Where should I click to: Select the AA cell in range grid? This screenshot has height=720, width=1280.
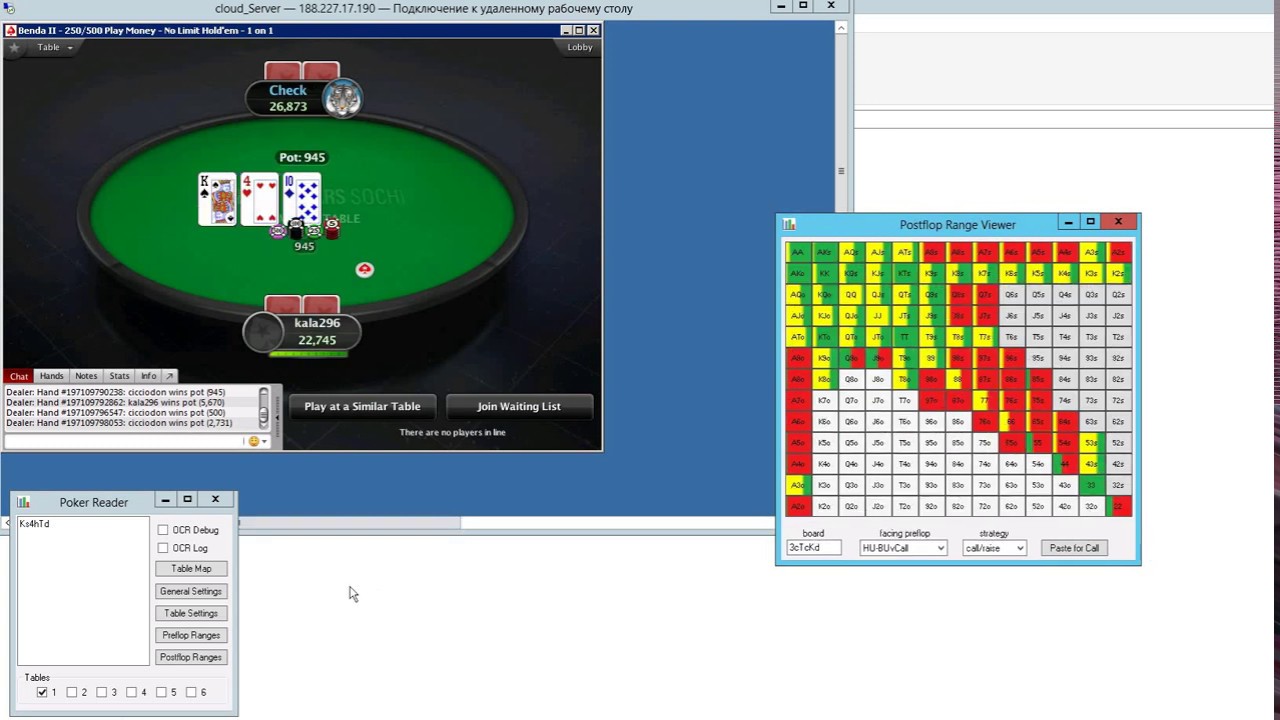(x=797, y=252)
